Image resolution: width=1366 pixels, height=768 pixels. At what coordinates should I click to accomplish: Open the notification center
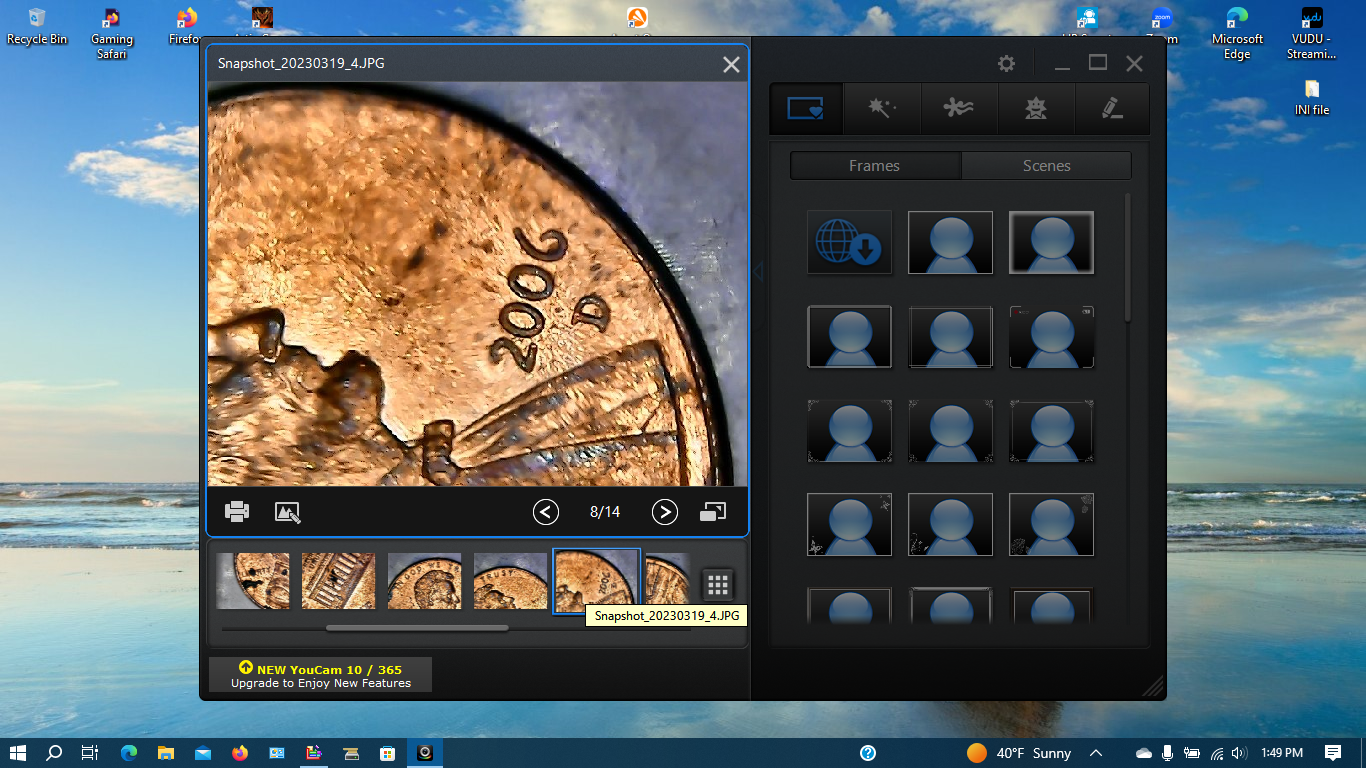pyautogui.click(x=1333, y=753)
